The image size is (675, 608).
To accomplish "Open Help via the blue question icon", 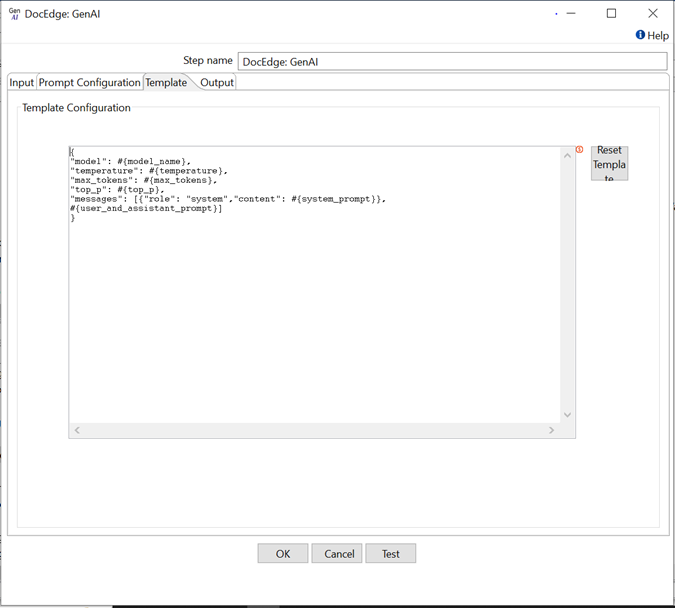I will (640, 35).
